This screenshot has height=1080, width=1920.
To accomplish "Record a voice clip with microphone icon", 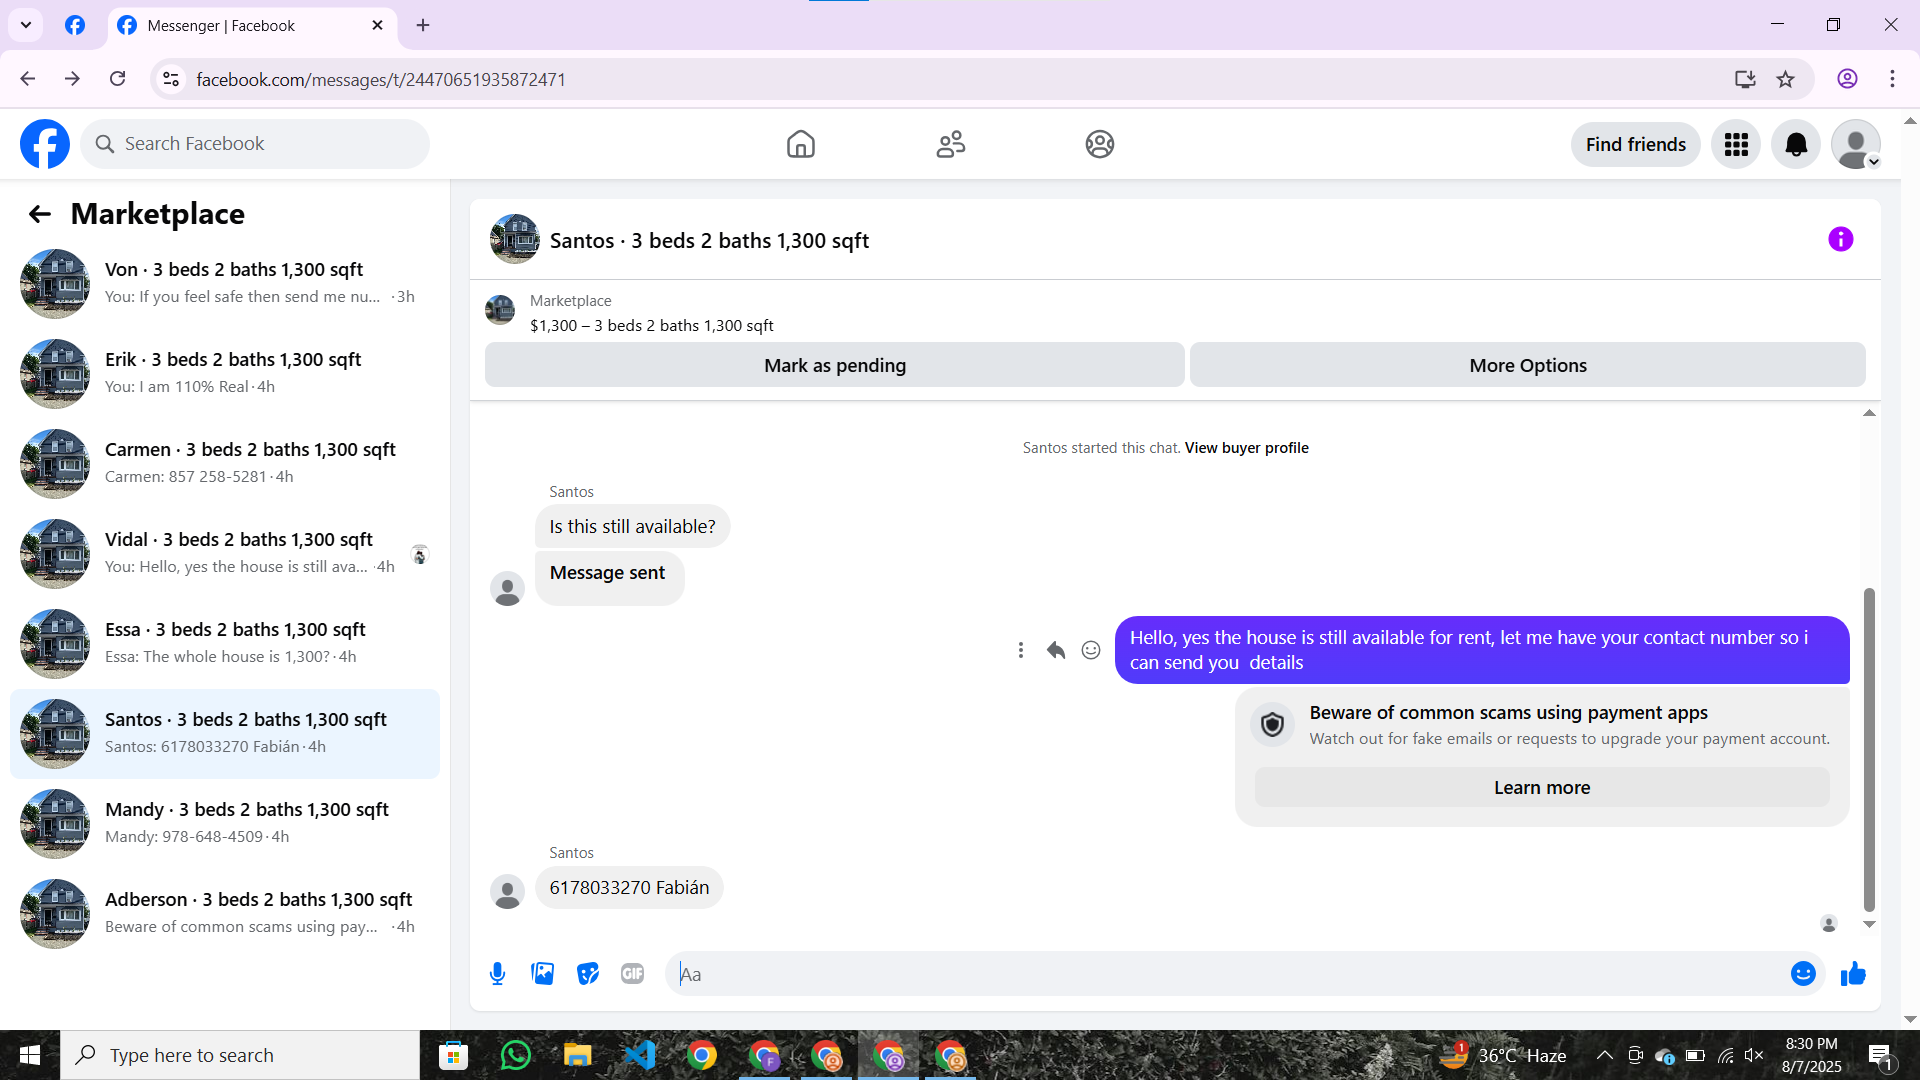I will click(x=497, y=973).
